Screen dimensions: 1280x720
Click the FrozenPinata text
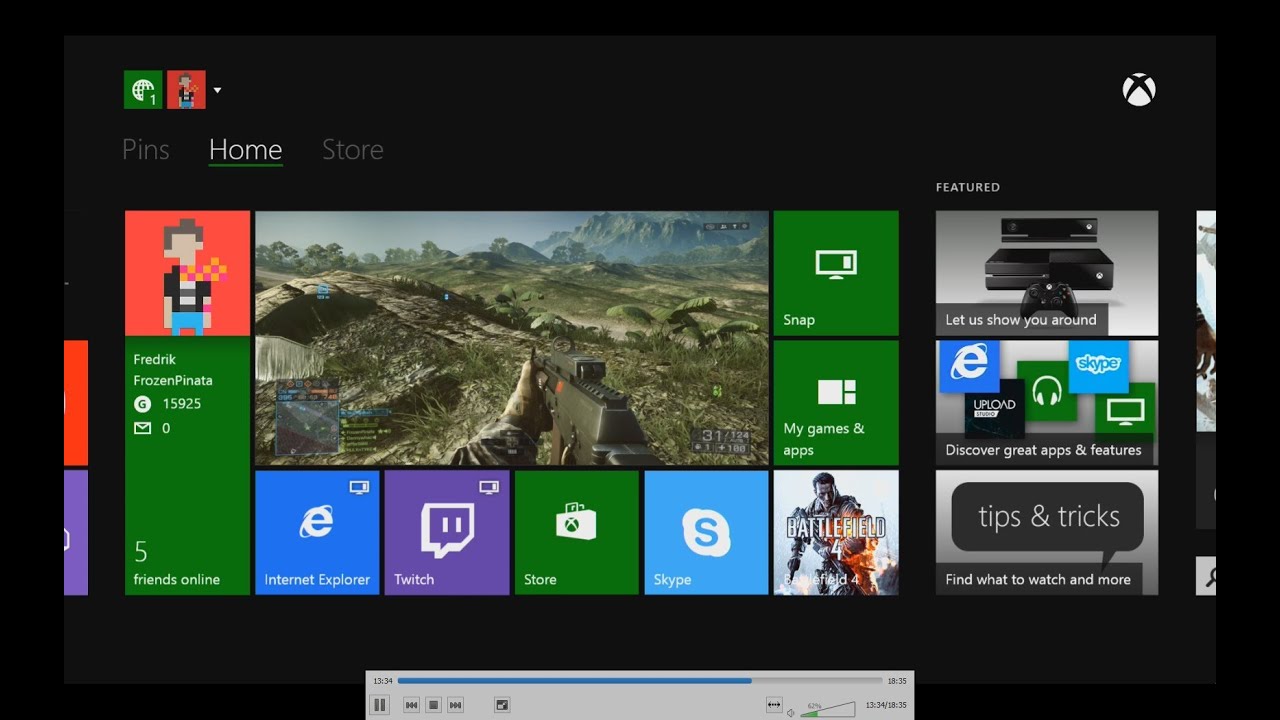(x=173, y=380)
